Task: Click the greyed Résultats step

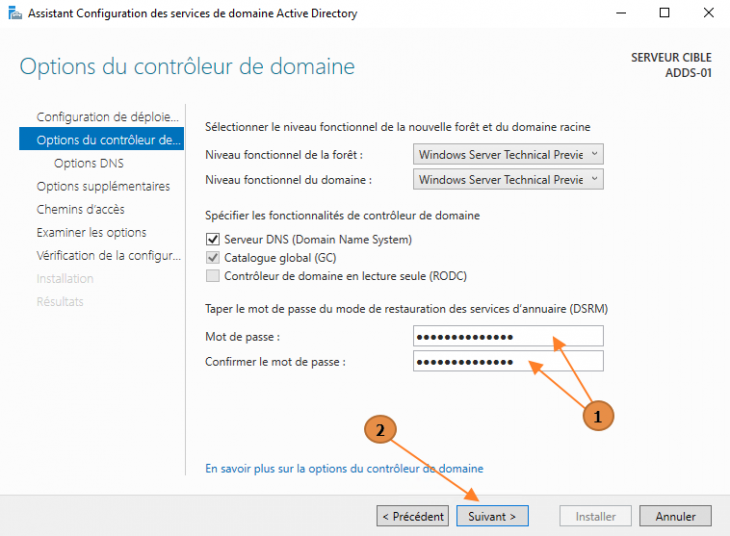Action: 60,301
